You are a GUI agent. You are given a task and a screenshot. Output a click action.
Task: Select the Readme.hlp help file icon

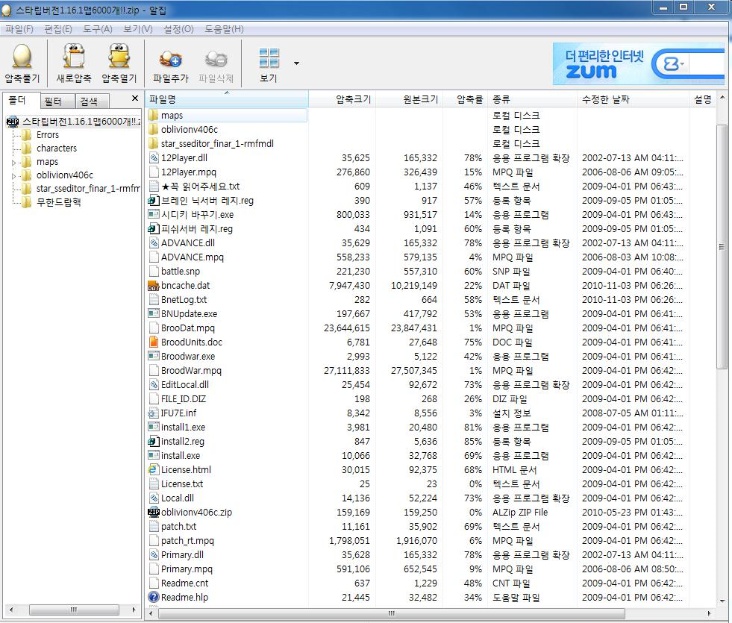point(153,597)
